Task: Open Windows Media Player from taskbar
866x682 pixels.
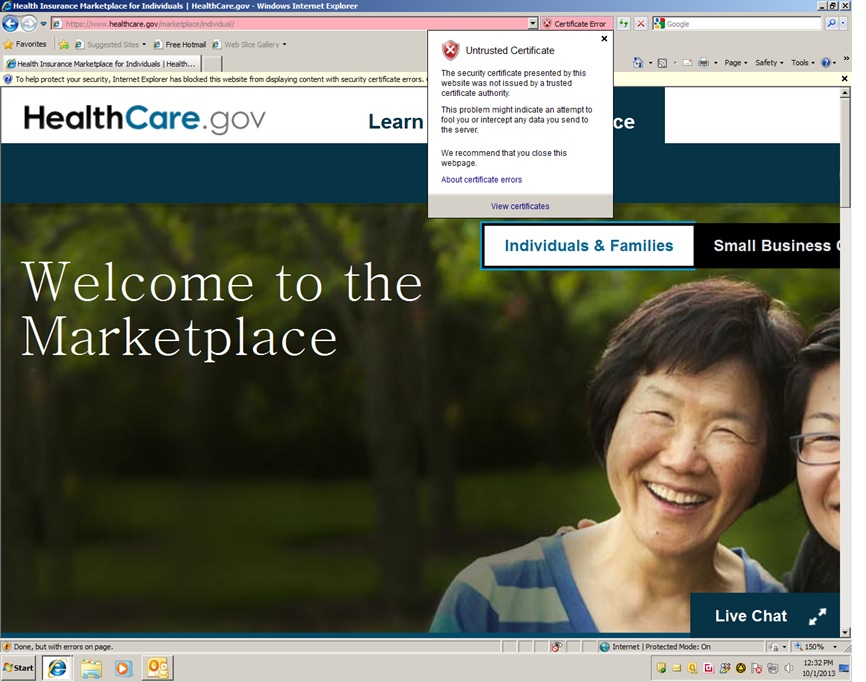Action: click(x=124, y=668)
